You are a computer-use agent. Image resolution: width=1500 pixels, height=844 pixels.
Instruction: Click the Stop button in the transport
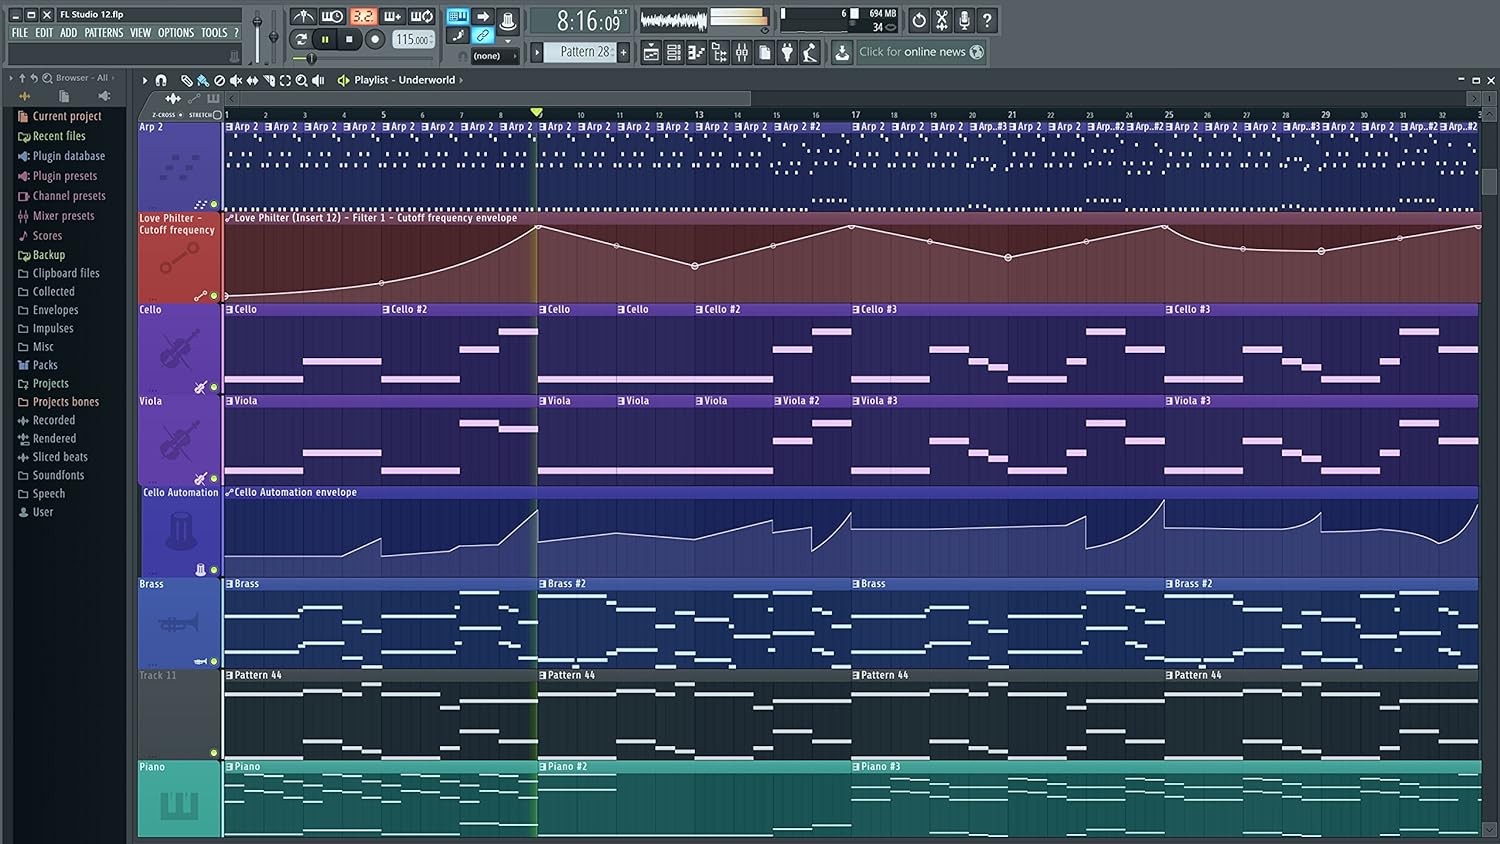pyautogui.click(x=349, y=39)
